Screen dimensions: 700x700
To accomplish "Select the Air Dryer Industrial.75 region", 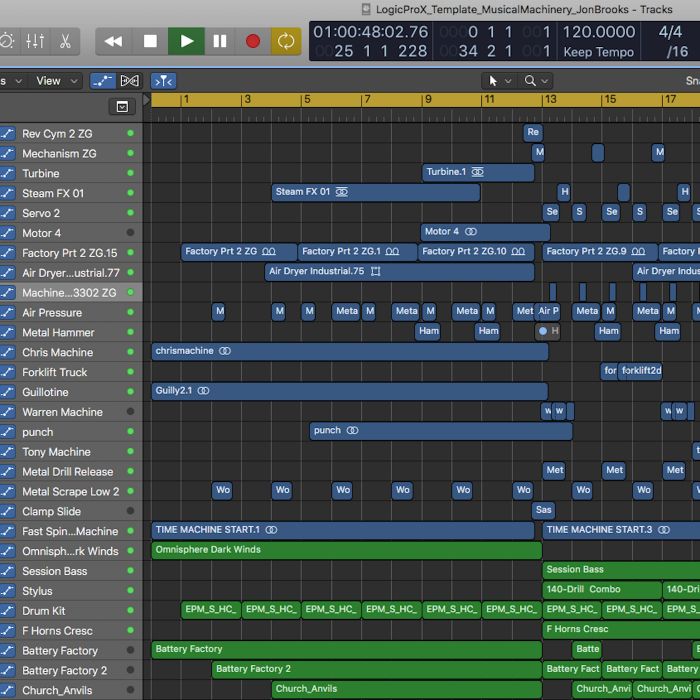I will (x=400, y=272).
